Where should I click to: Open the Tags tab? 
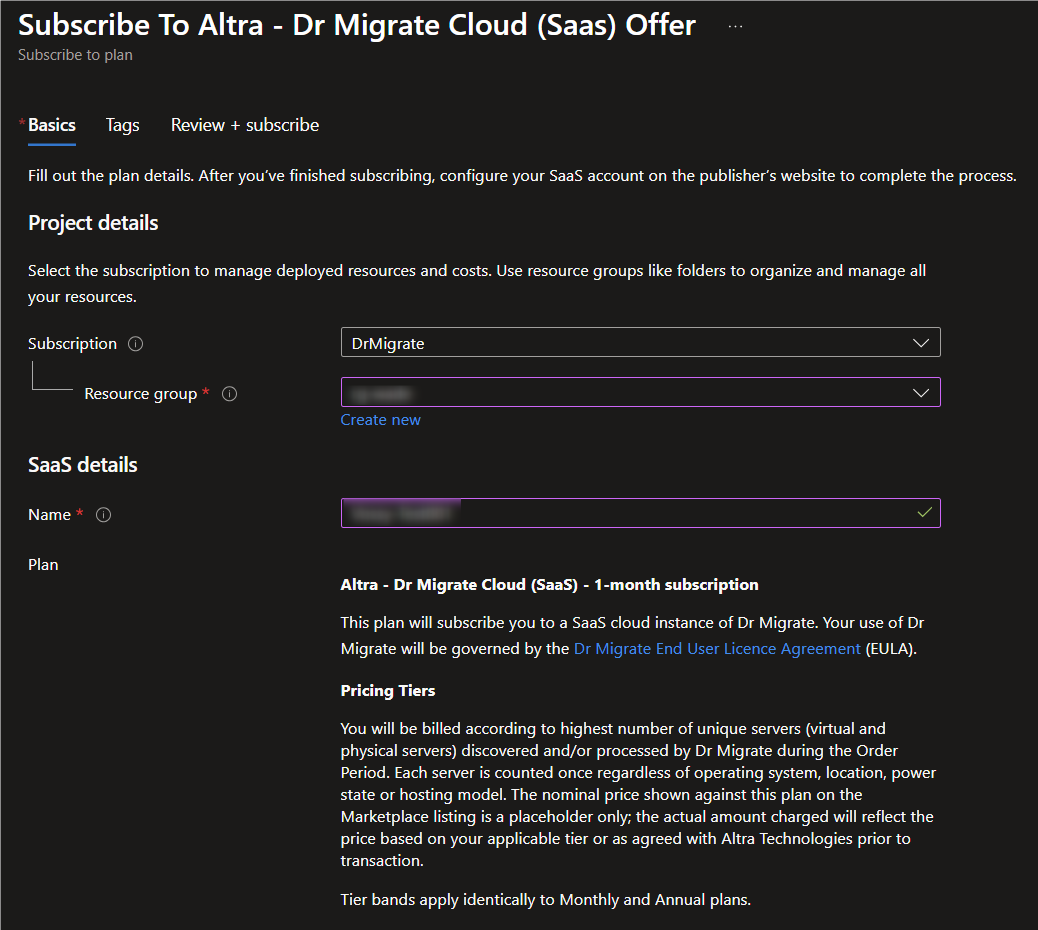pos(122,125)
